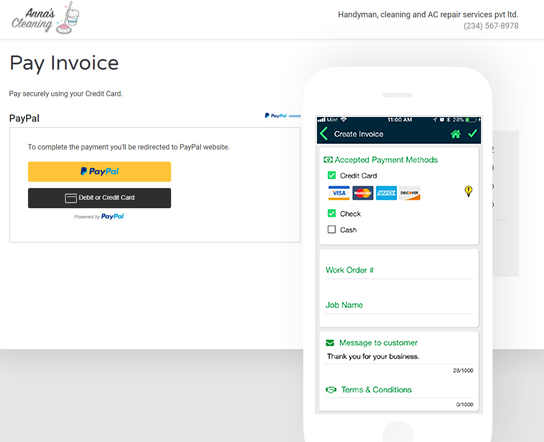Go back from Create Invoice screen
This screenshot has height=442, width=544.
click(x=324, y=134)
